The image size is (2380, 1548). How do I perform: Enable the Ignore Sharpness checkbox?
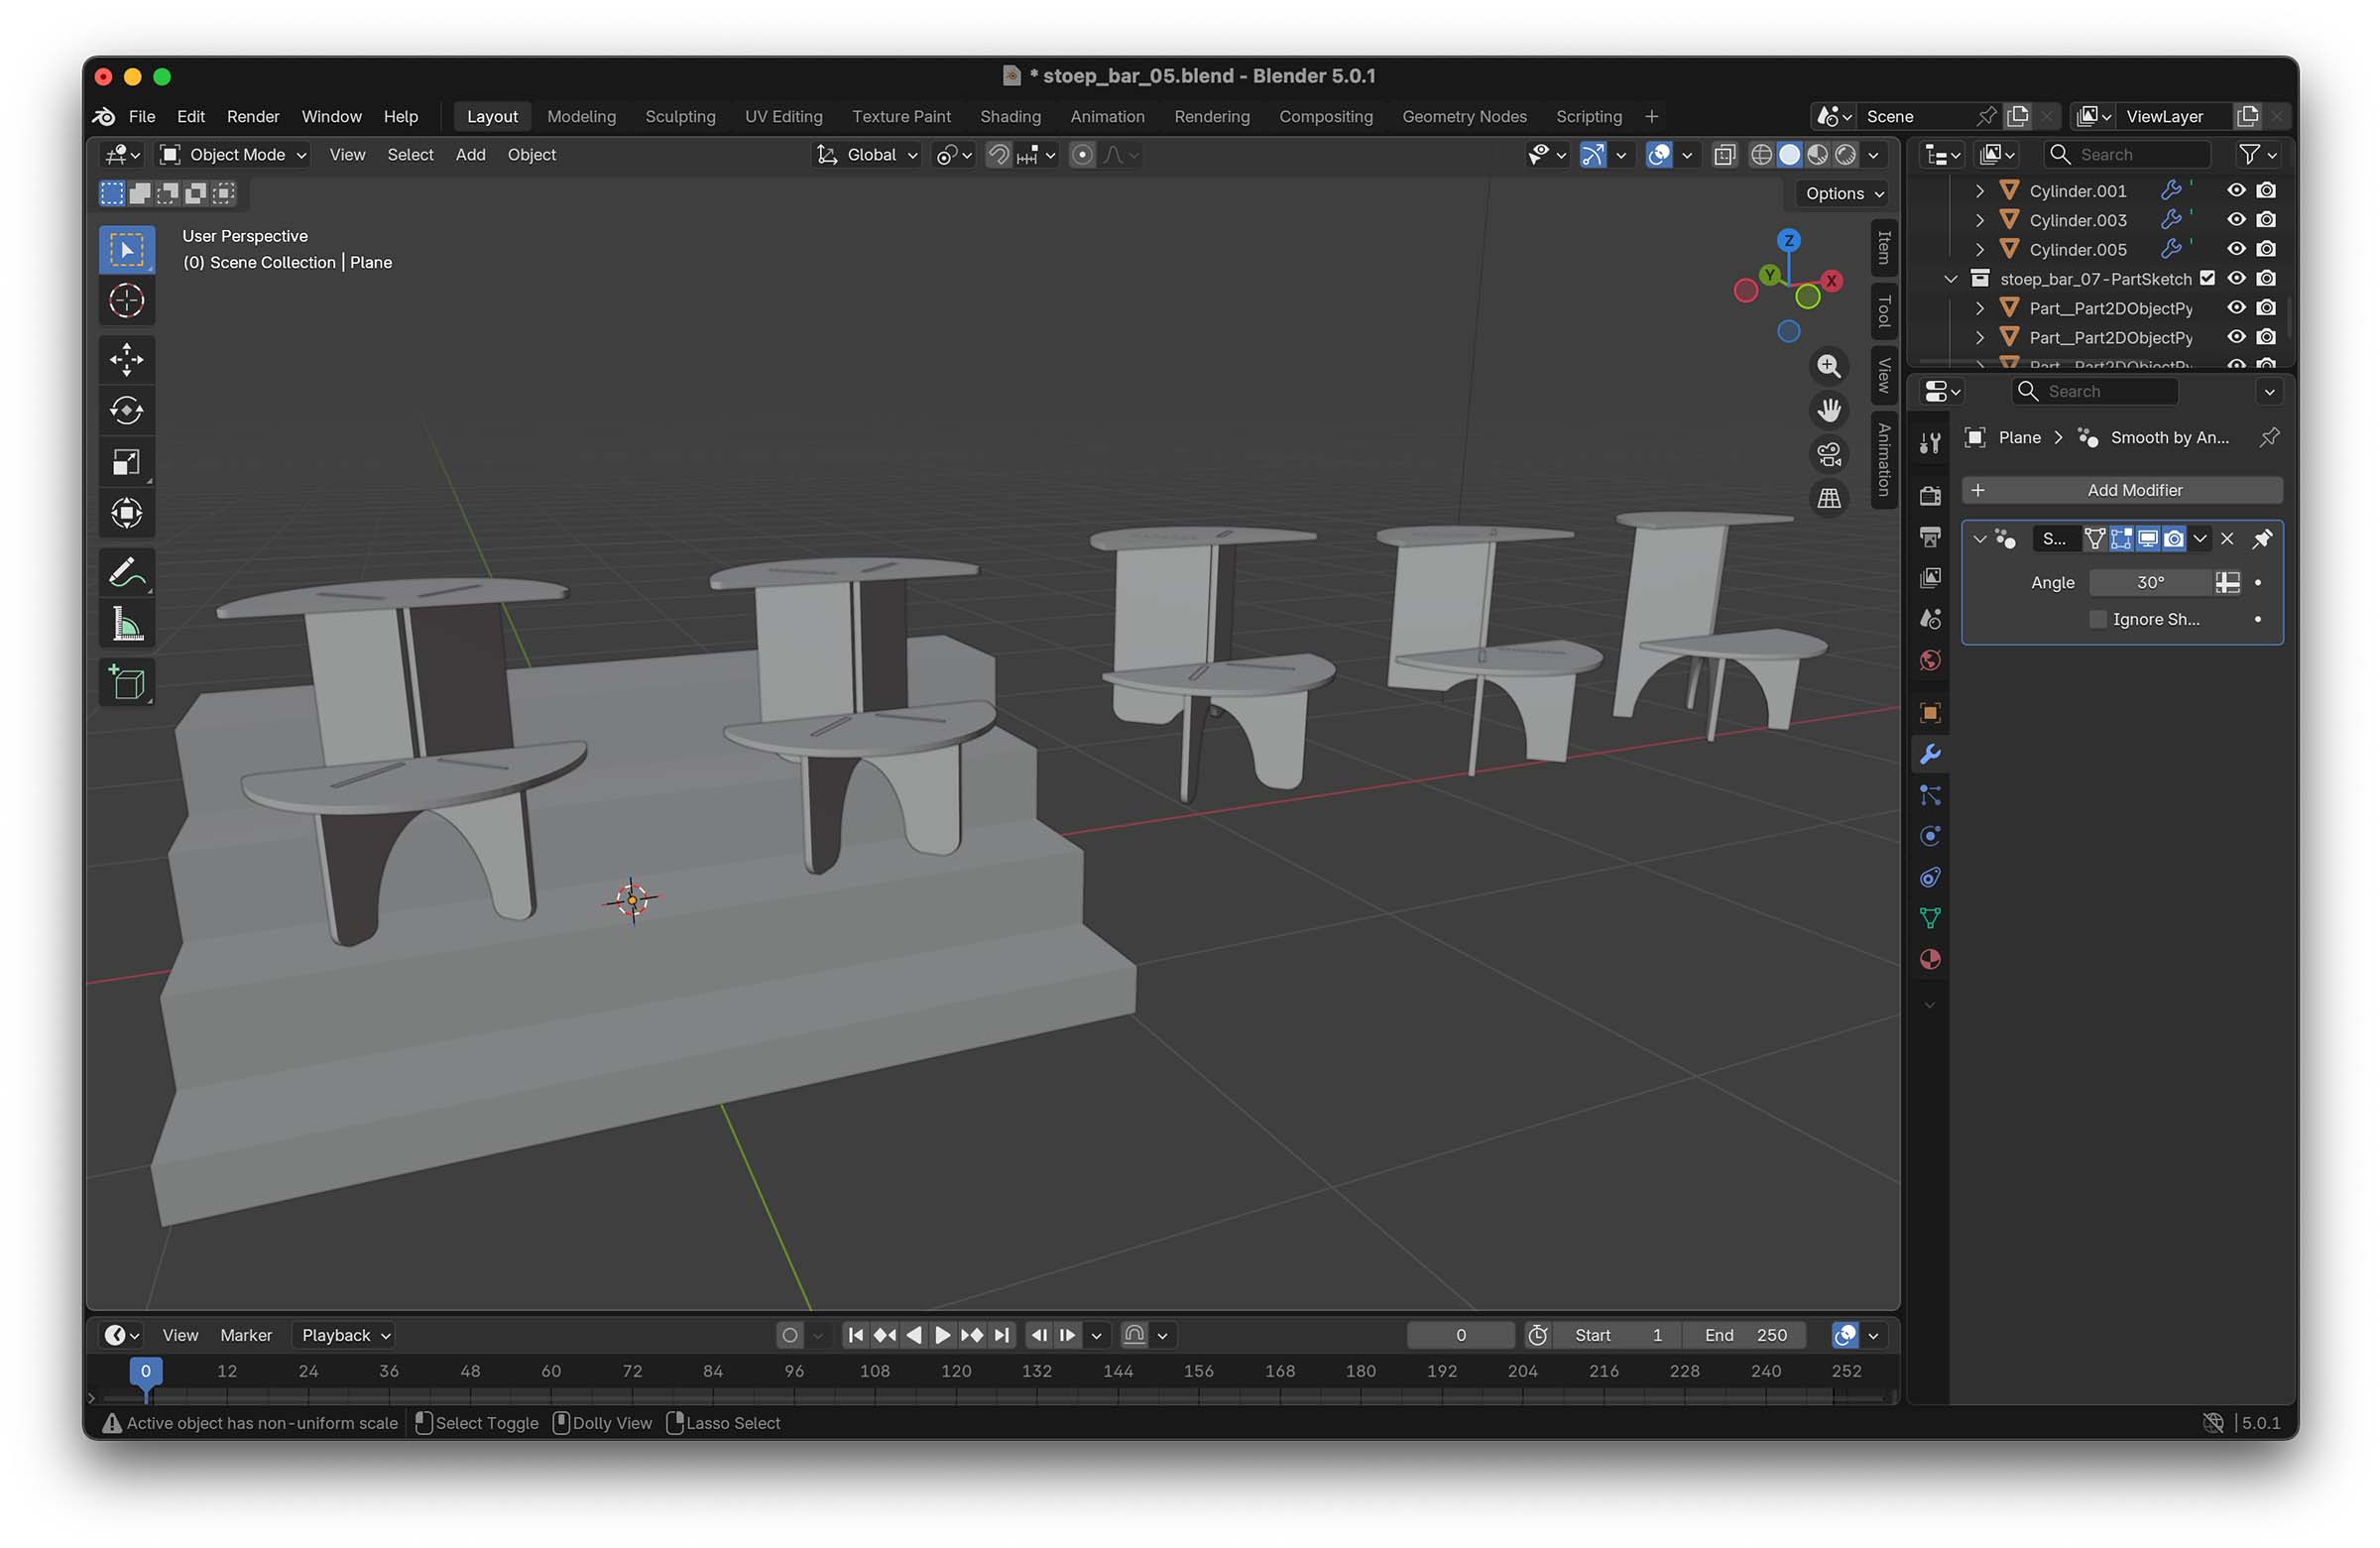pyautogui.click(x=2098, y=620)
